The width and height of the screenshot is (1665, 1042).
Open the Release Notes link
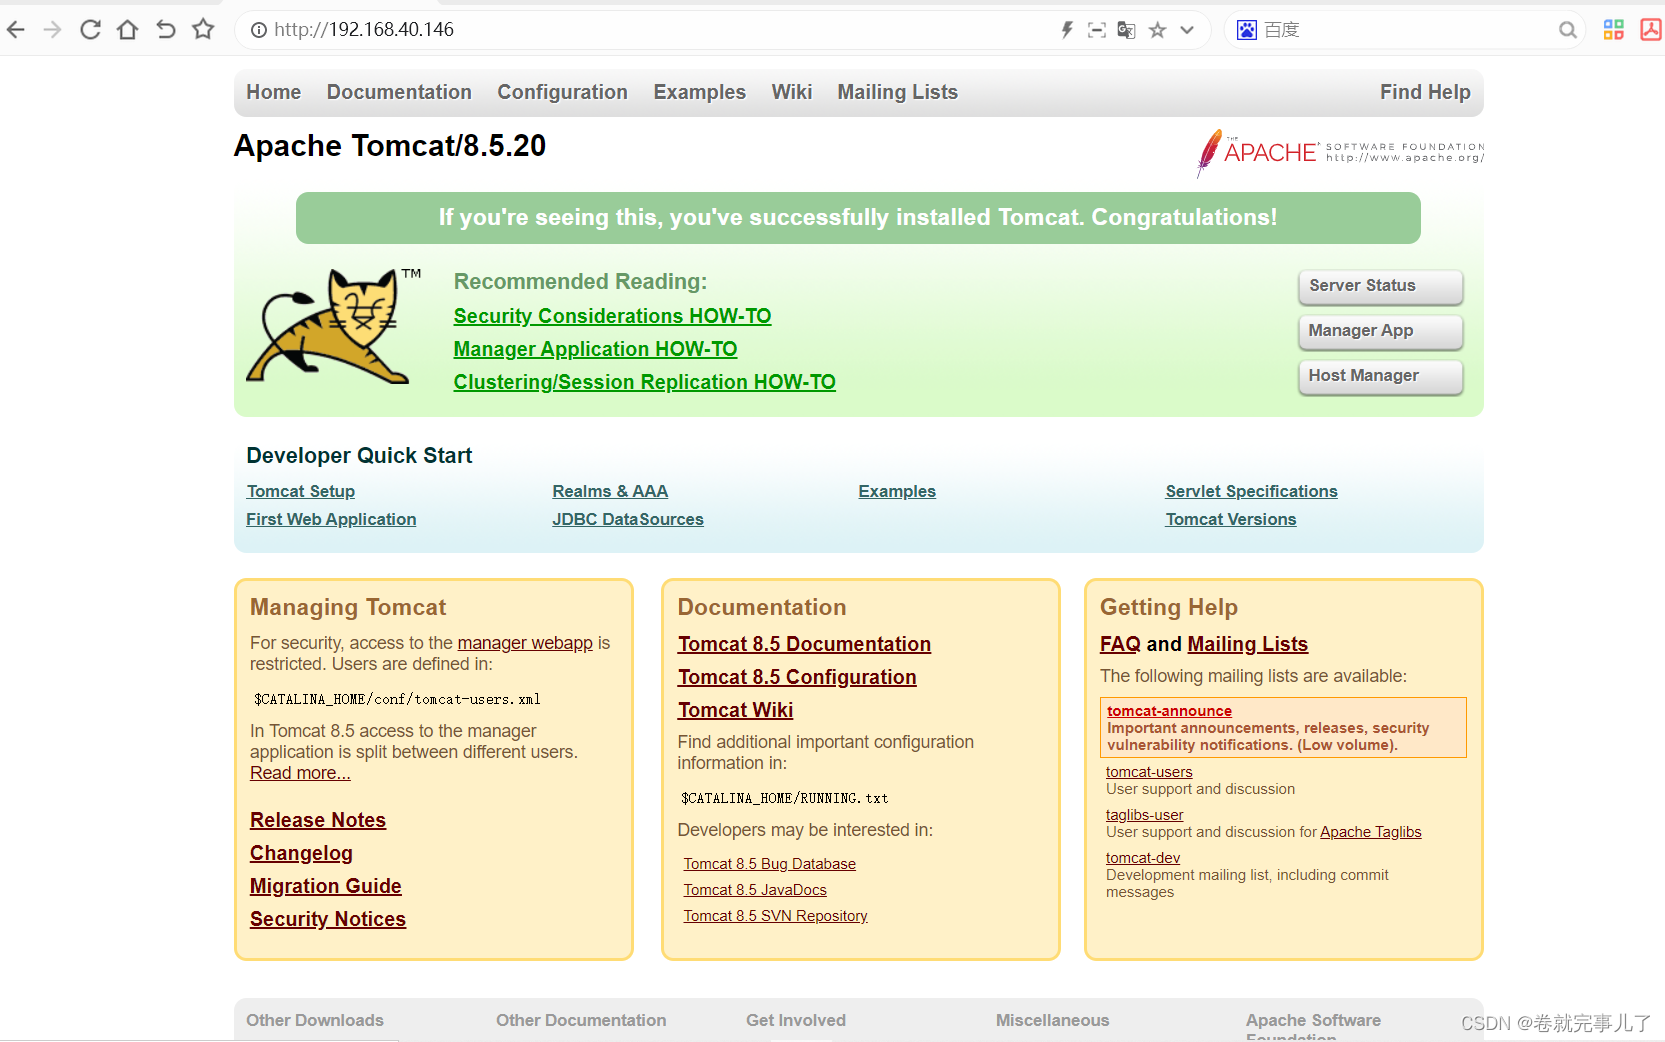click(x=318, y=820)
